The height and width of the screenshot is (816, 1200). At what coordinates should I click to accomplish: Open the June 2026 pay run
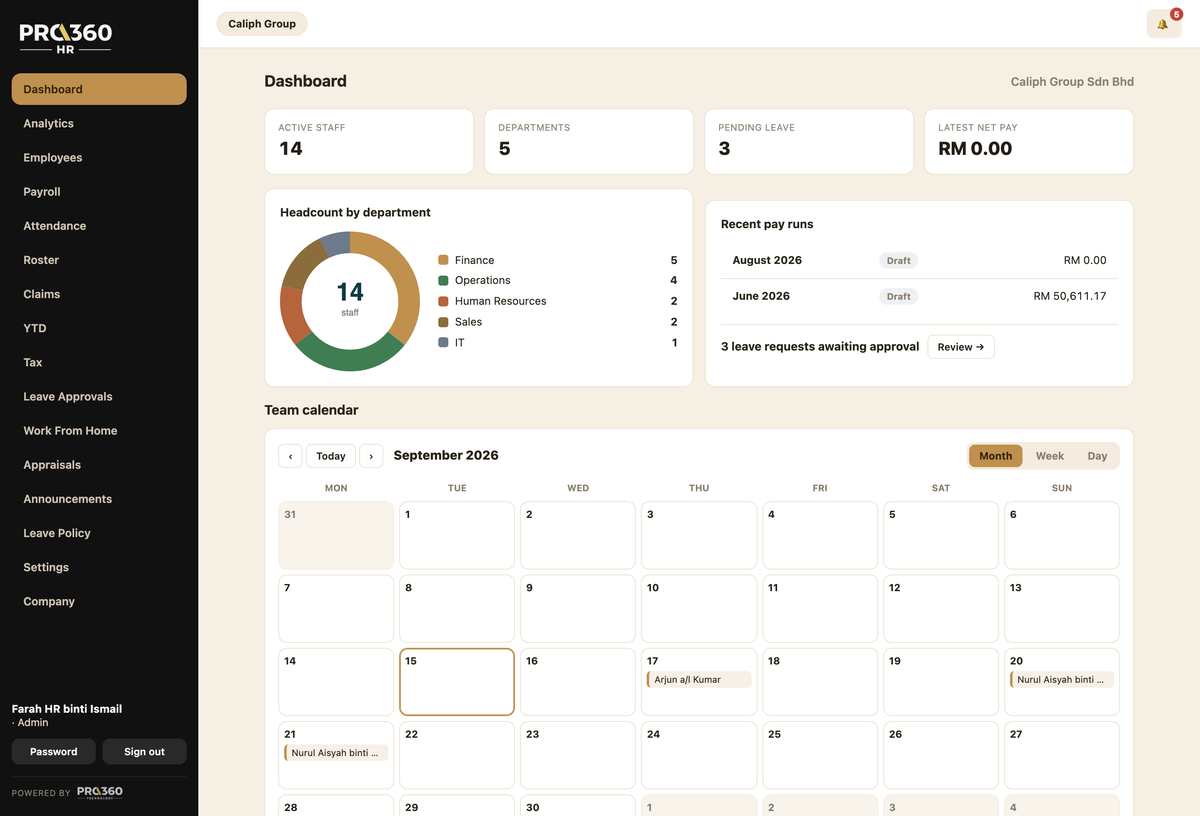pos(919,296)
